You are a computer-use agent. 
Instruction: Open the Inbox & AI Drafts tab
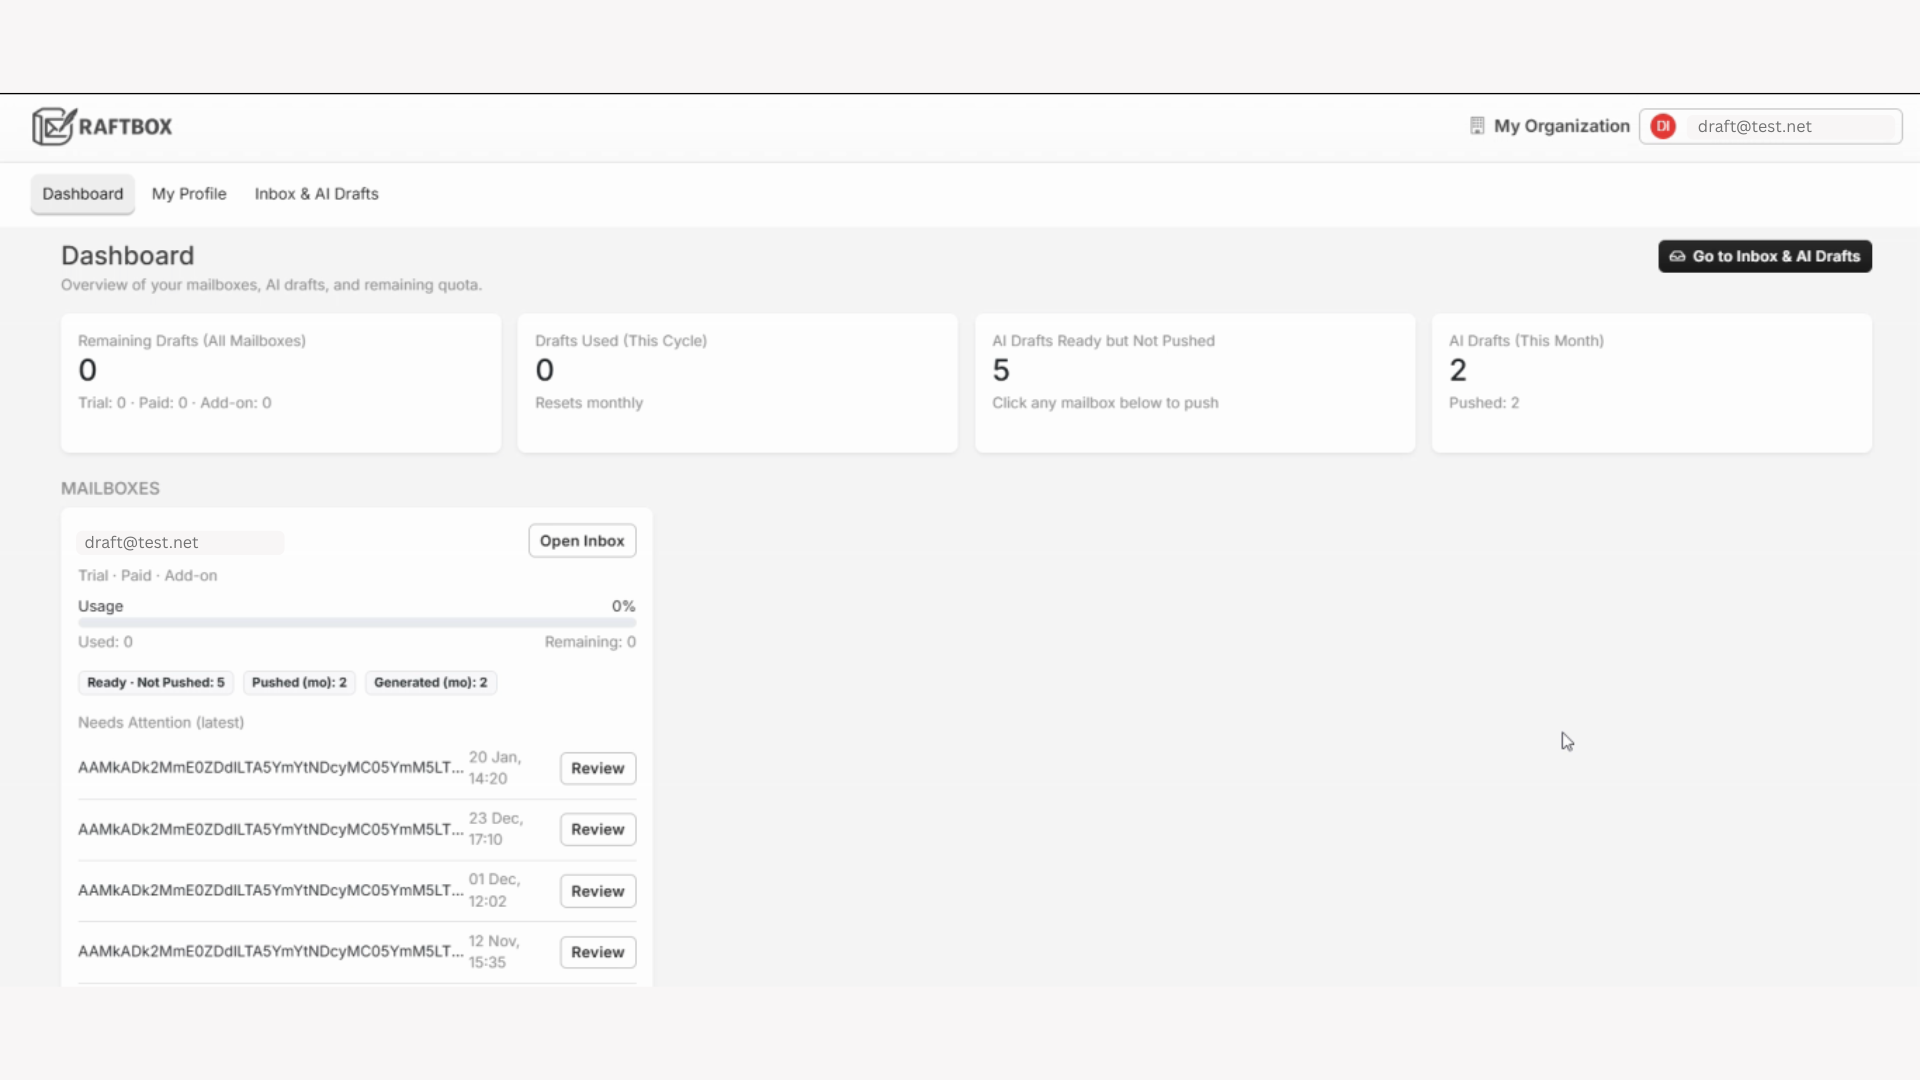[316, 194]
